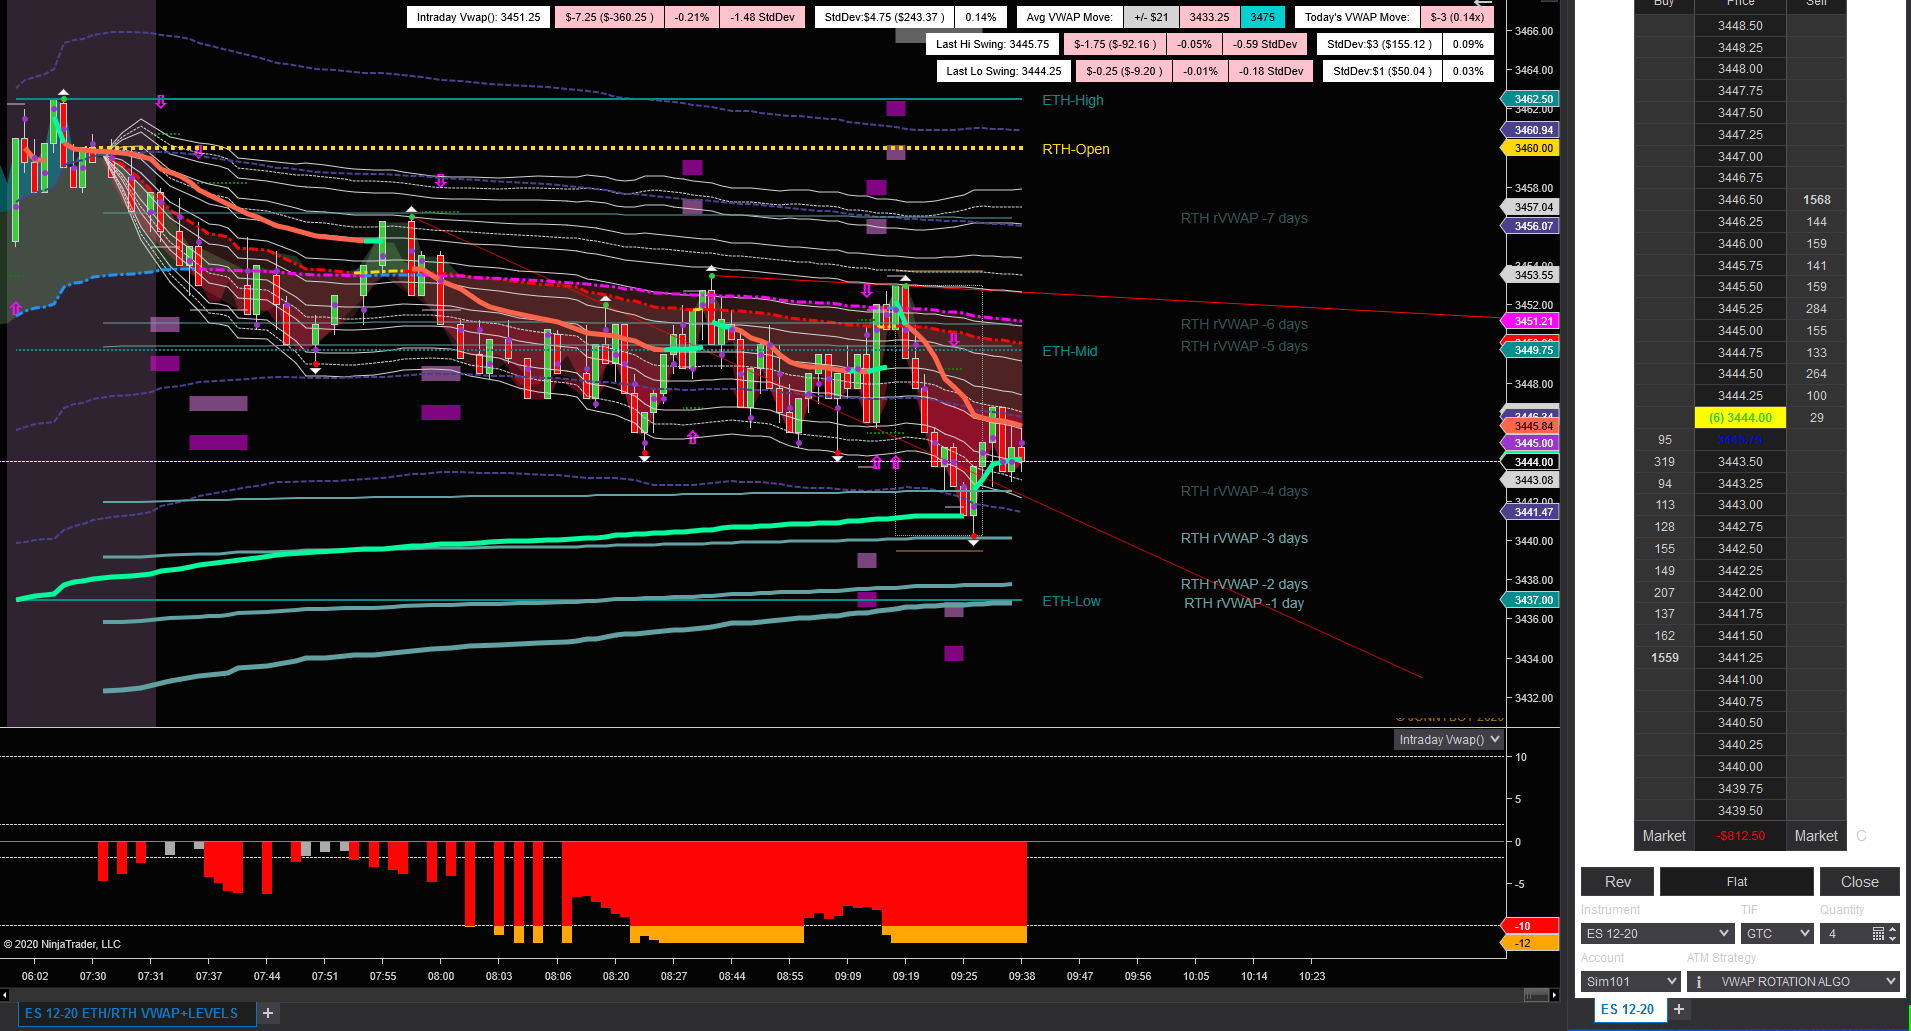Click the Last Hi Swing: 3445.75 info box
The image size is (1911, 1031).
992,44
